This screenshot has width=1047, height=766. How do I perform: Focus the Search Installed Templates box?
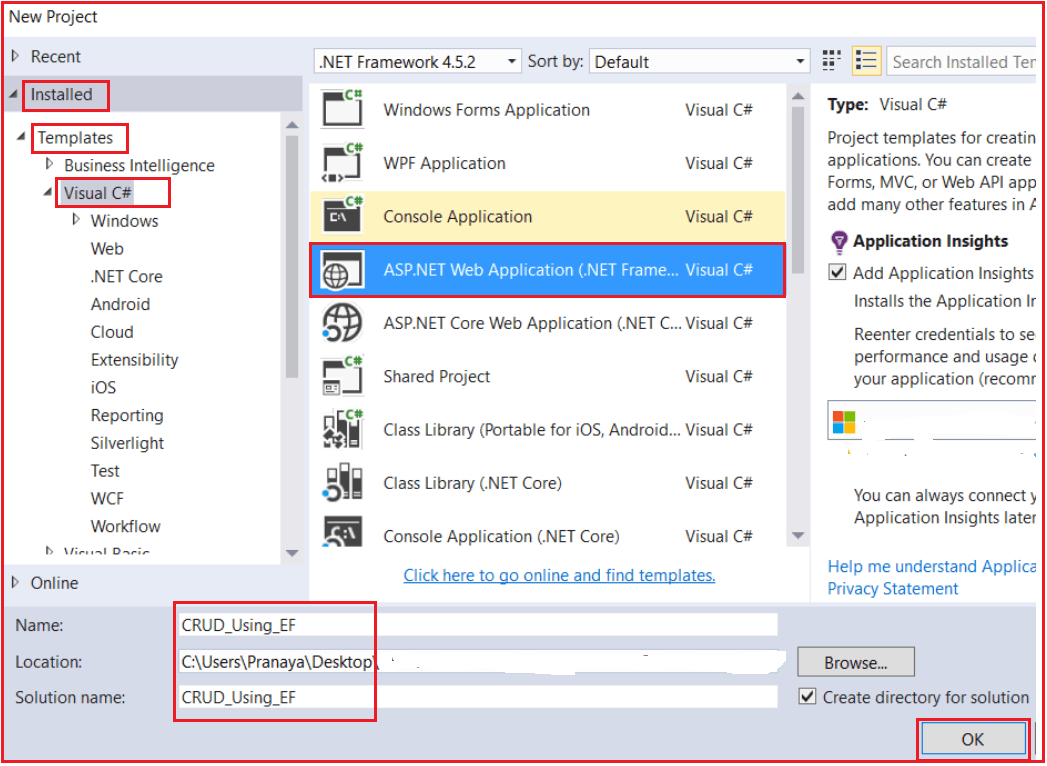[962, 61]
